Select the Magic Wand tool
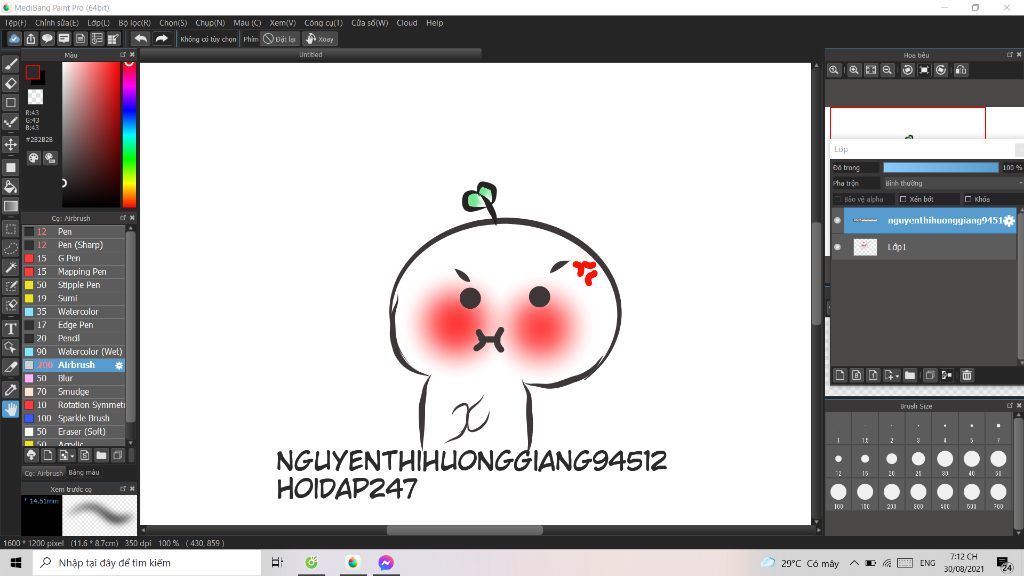1024x576 pixels. click(x=10, y=268)
